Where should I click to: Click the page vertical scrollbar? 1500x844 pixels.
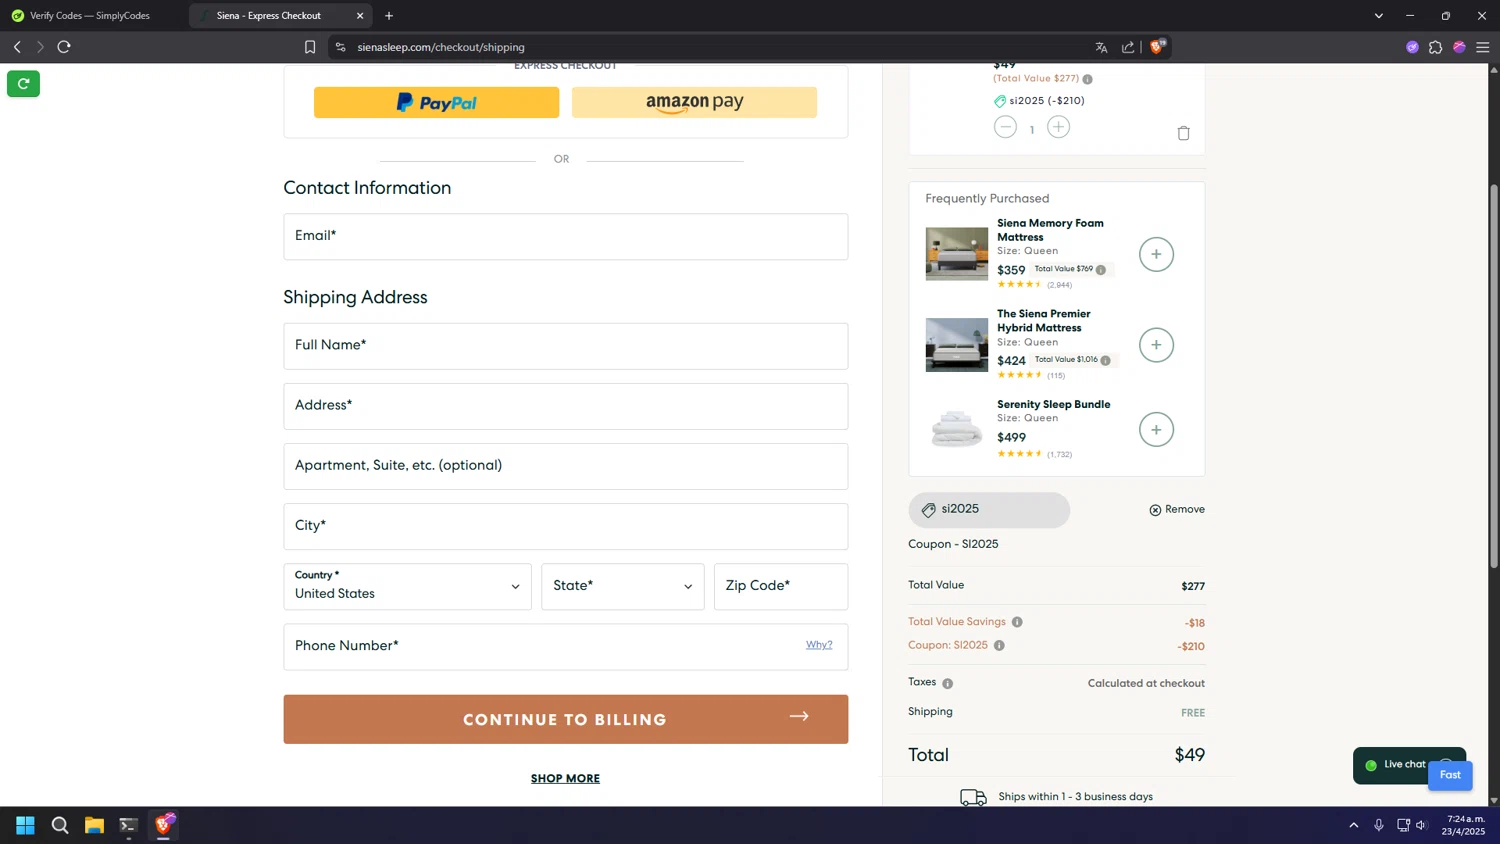click(x=1494, y=374)
